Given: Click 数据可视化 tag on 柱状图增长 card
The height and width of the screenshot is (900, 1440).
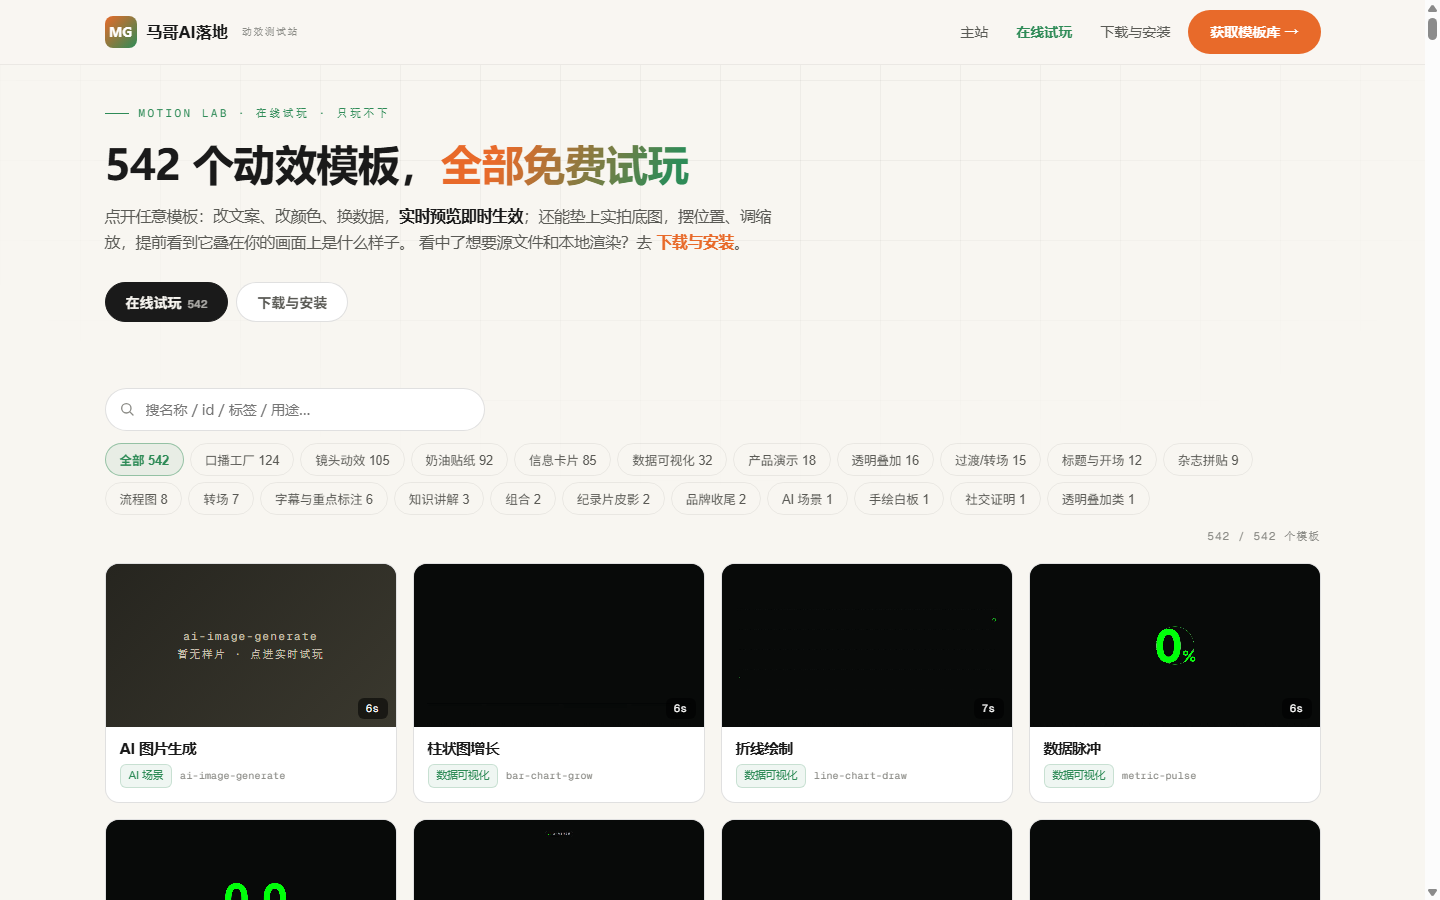Looking at the screenshot, I should (463, 775).
